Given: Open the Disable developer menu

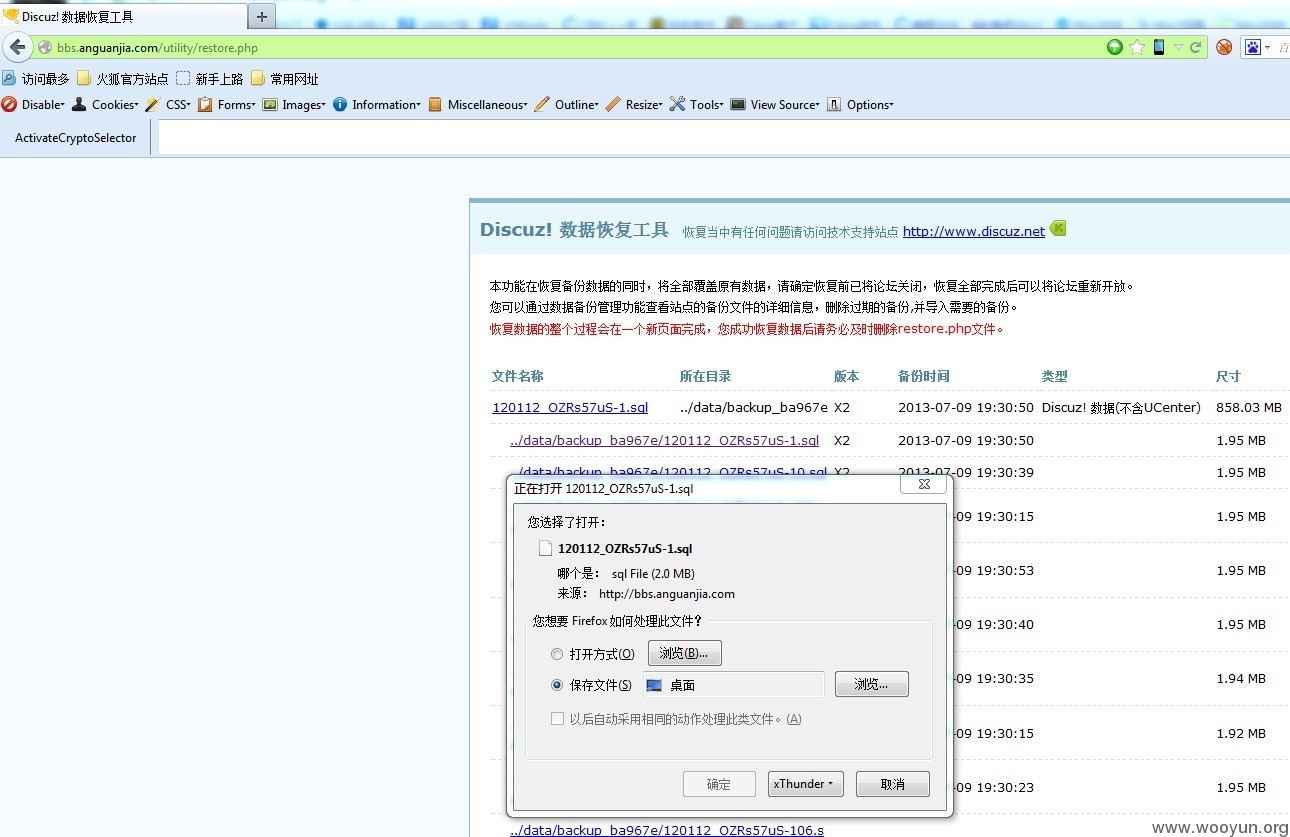Looking at the screenshot, I should pos(33,104).
